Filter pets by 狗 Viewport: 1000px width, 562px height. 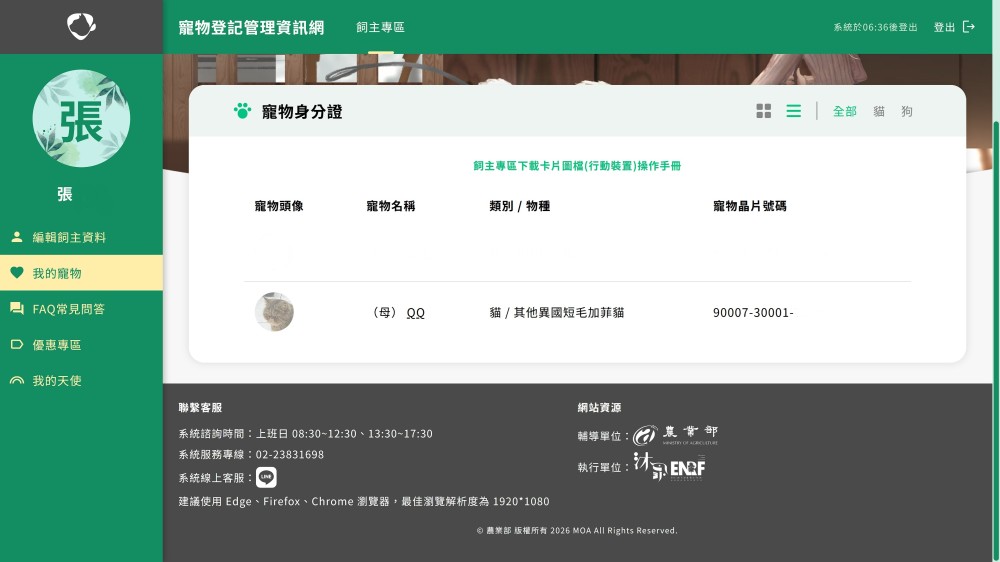[907, 112]
